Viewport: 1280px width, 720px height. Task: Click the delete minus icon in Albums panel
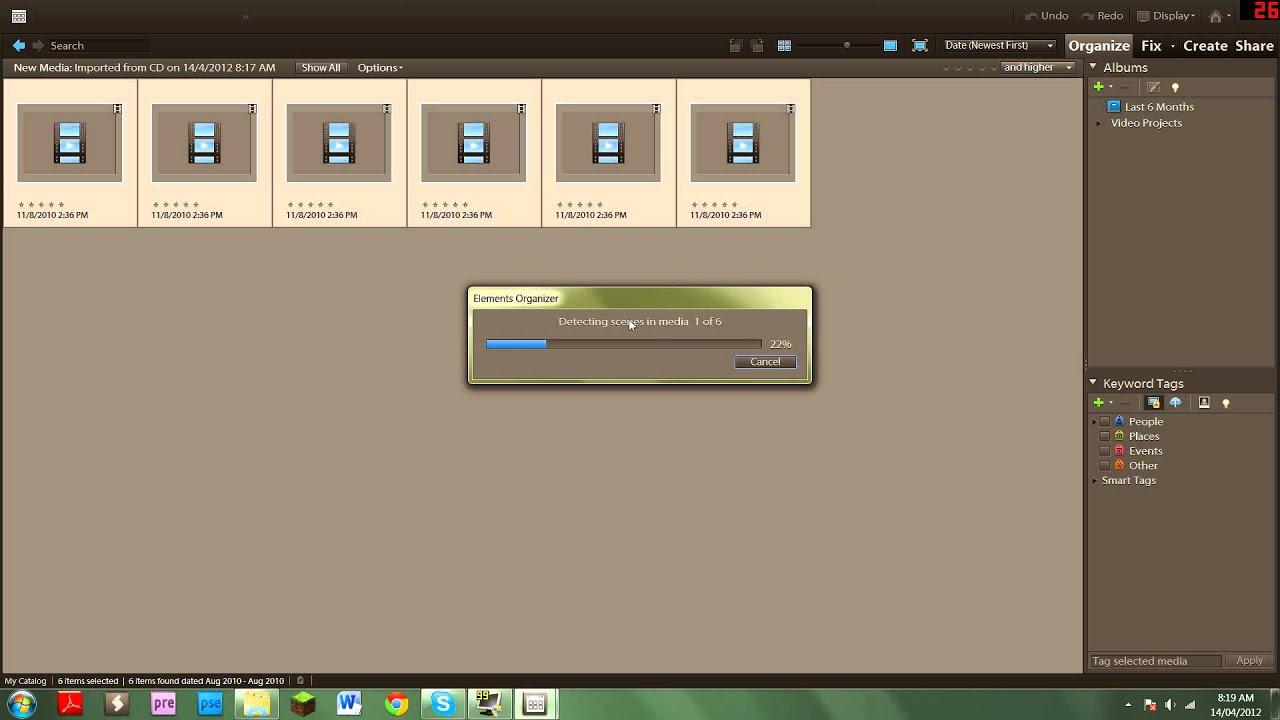click(1126, 87)
